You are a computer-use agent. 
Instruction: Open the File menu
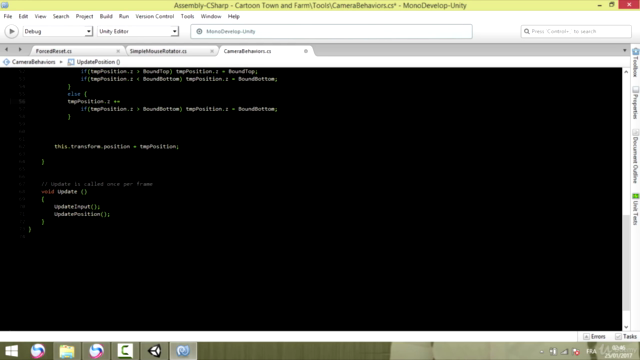(8, 16)
